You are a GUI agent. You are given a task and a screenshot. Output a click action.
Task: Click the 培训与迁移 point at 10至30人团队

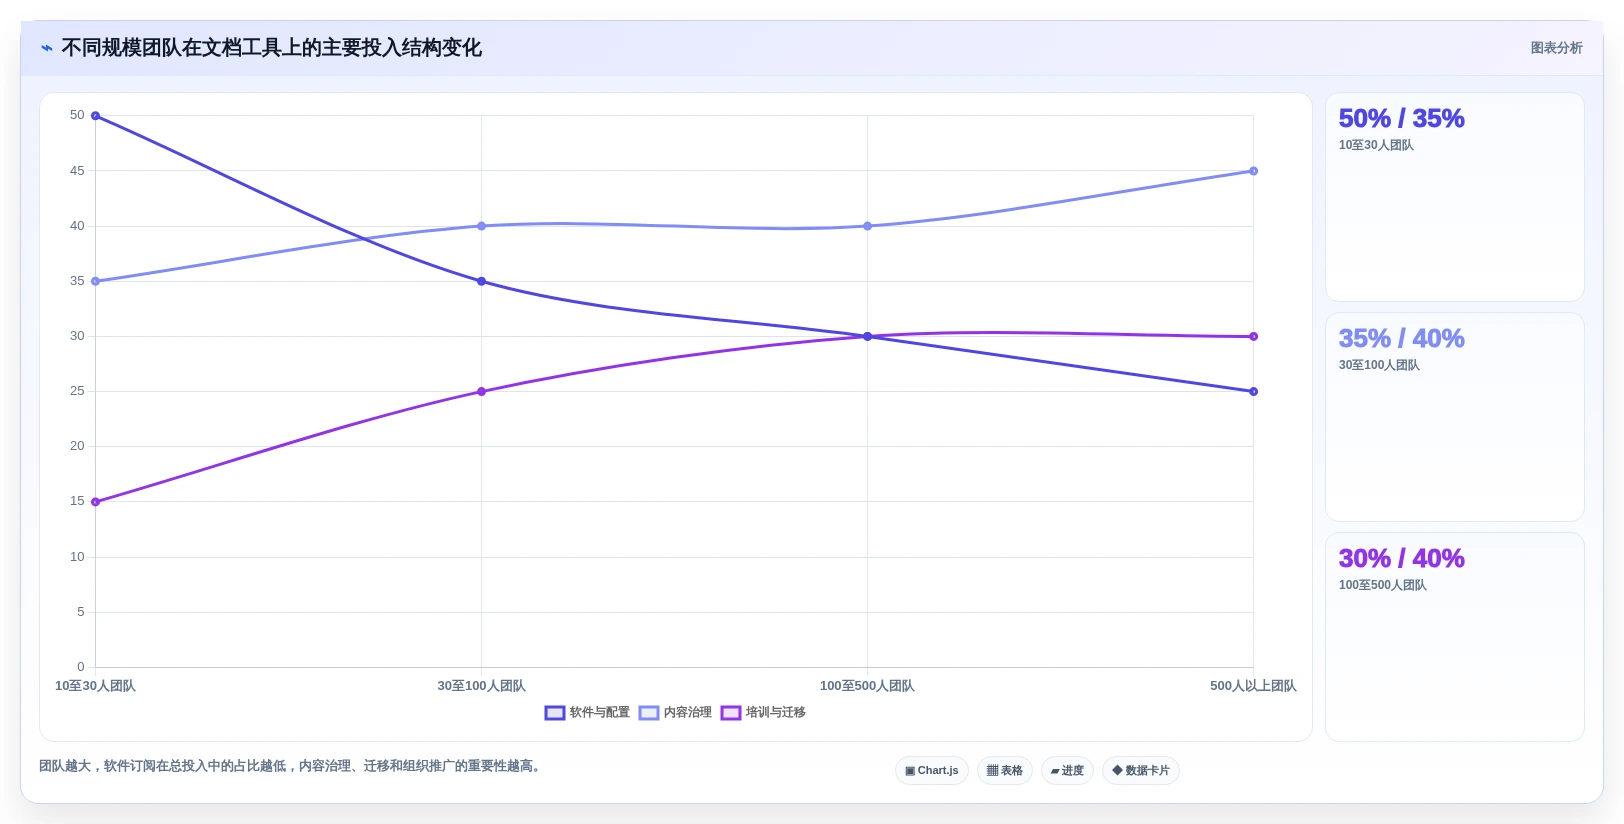tap(96, 502)
